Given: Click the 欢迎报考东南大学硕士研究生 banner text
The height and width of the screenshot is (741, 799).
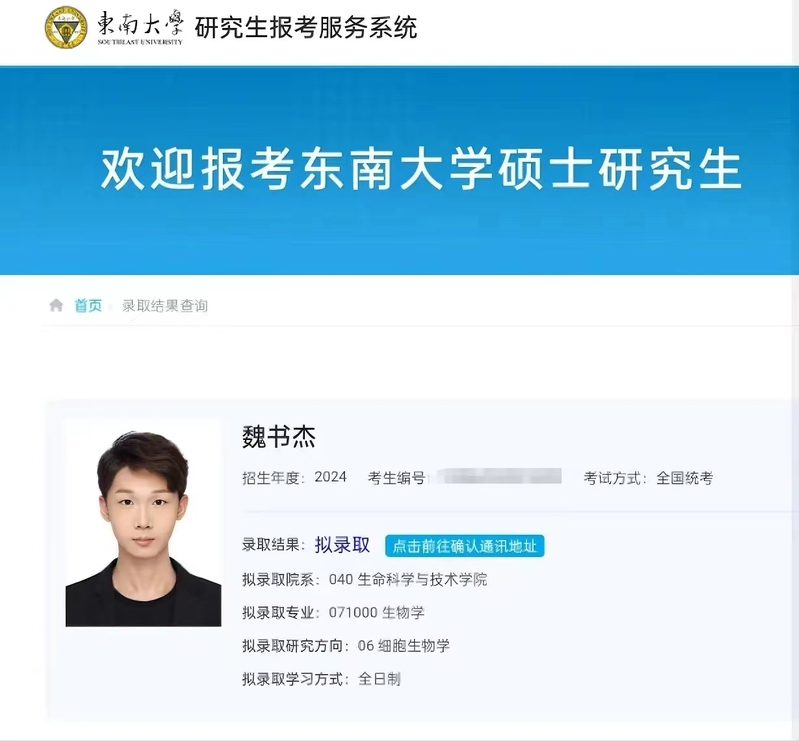Looking at the screenshot, I should click(x=420, y=170).
